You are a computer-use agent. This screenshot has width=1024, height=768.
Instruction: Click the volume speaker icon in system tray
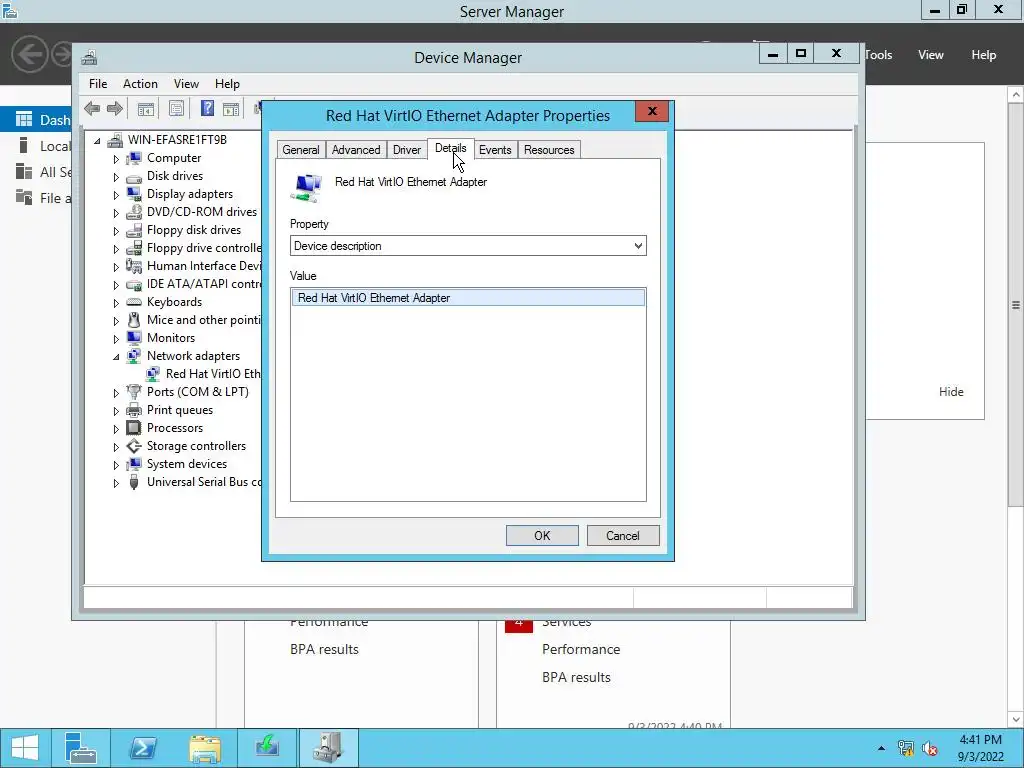click(x=930, y=748)
